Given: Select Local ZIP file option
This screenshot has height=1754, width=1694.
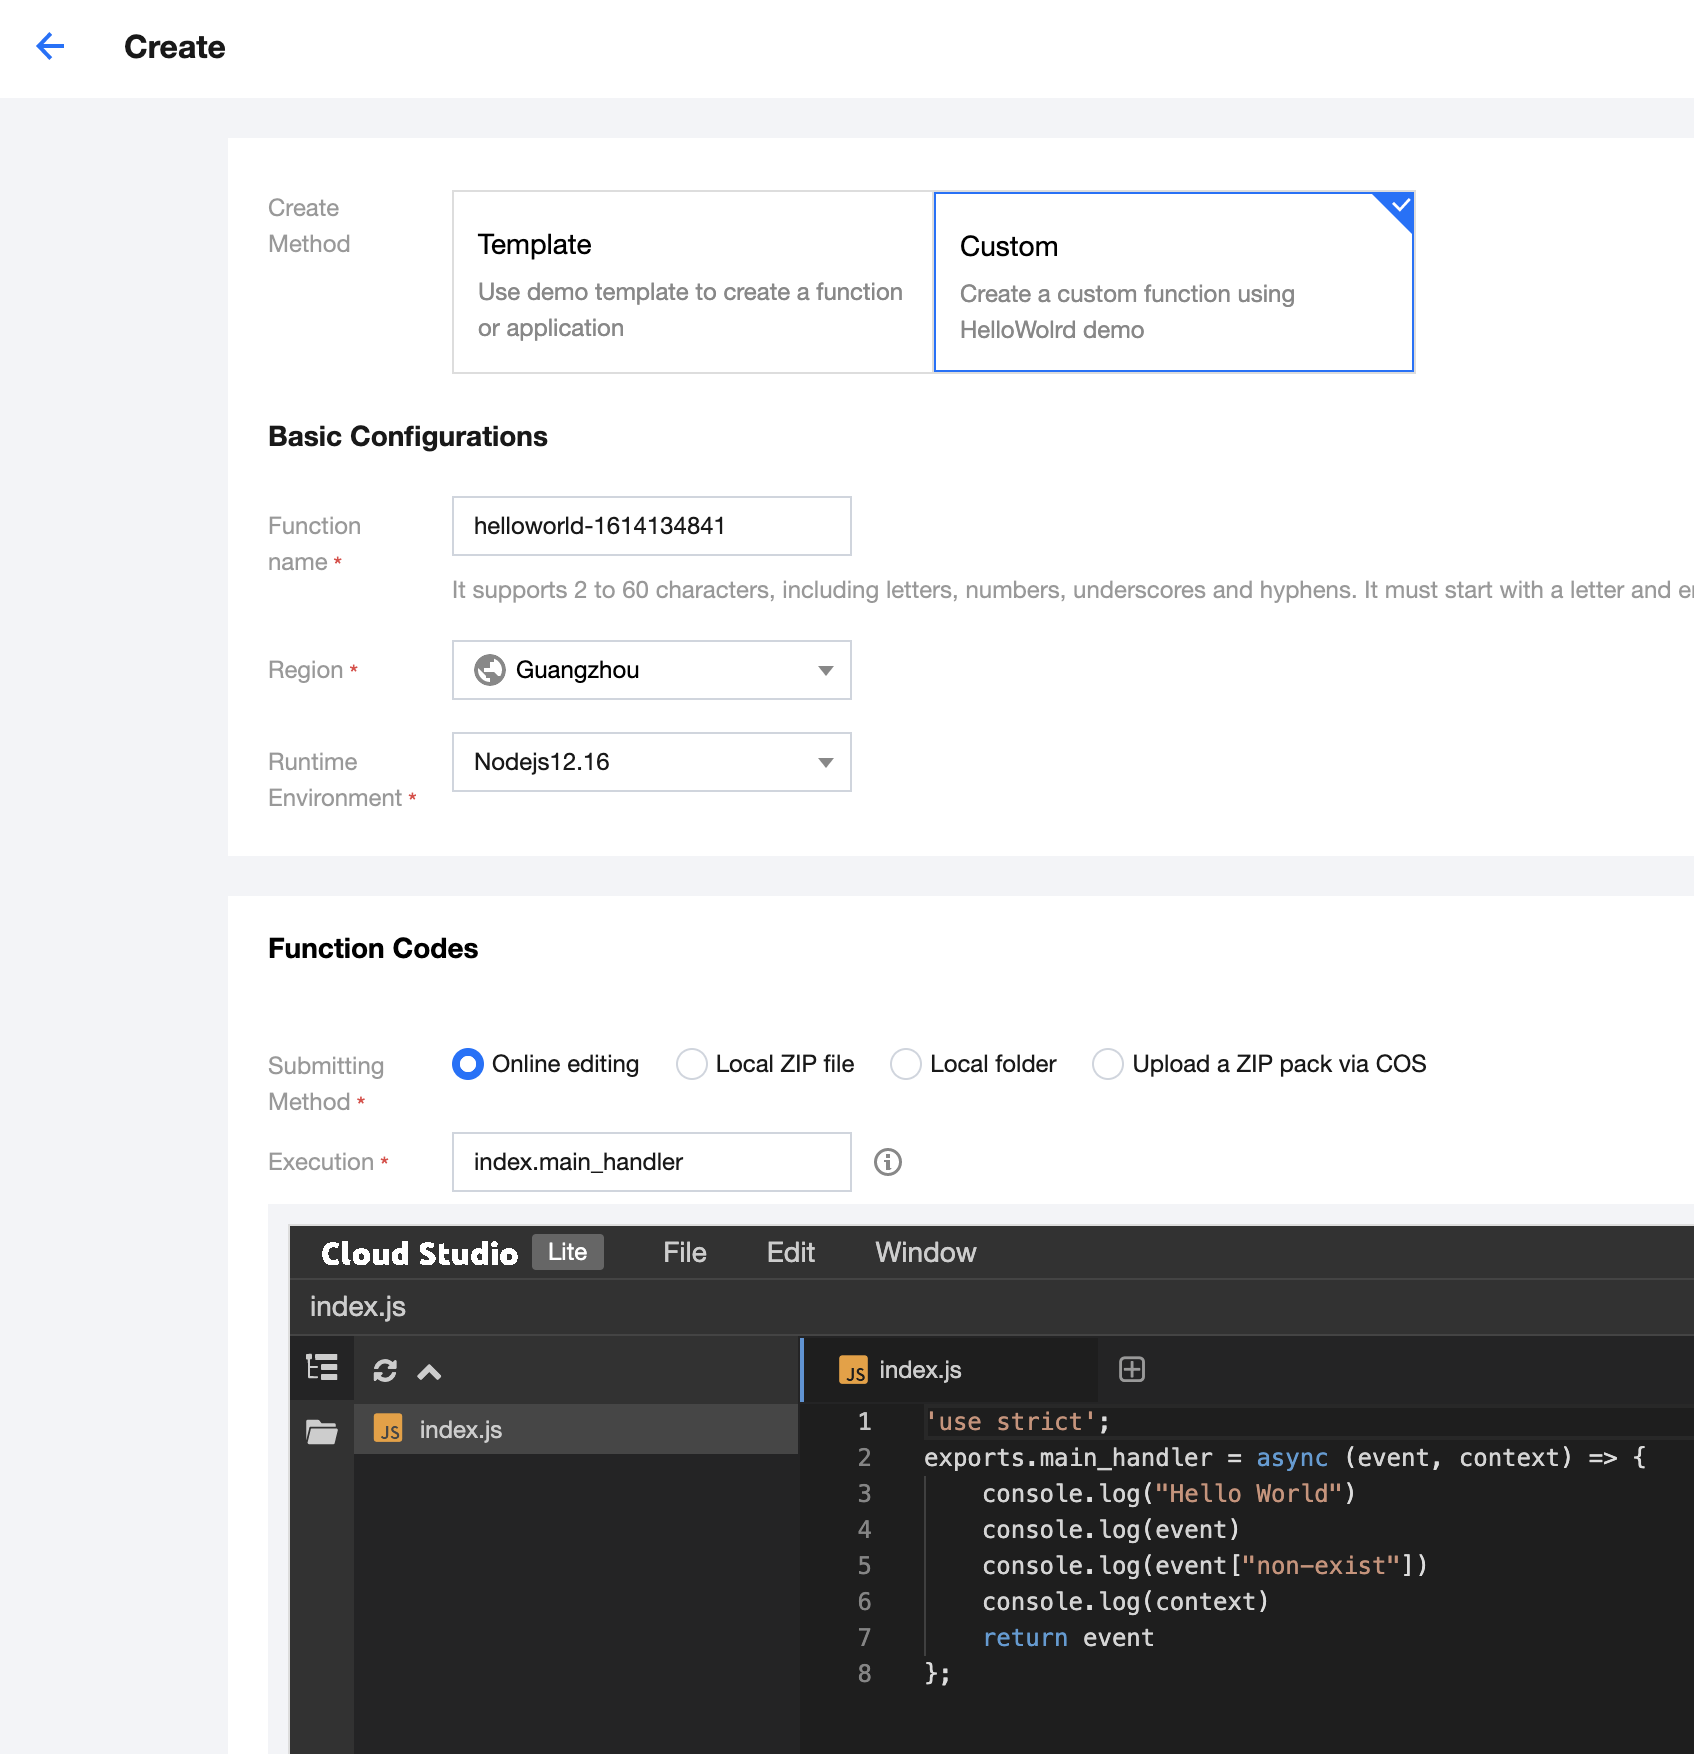Looking at the screenshot, I should 692,1064.
